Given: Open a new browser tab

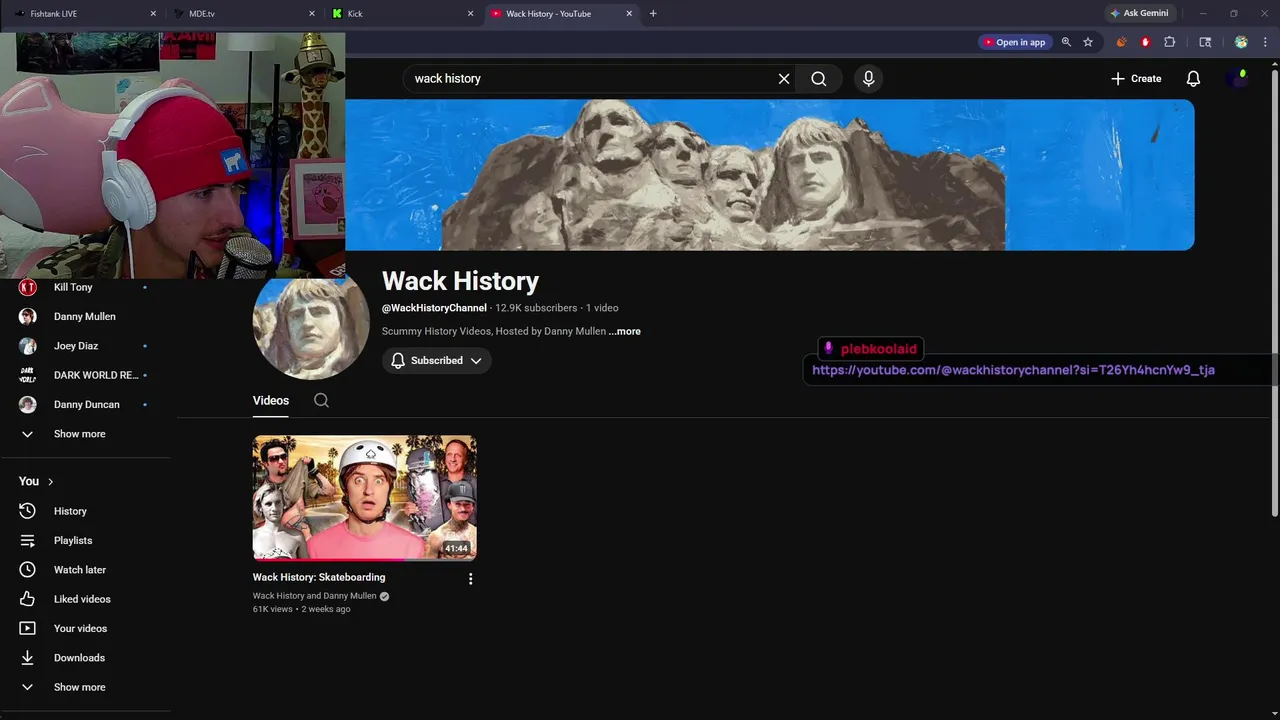Looking at the screenshot, I should [x=653, y=14].
